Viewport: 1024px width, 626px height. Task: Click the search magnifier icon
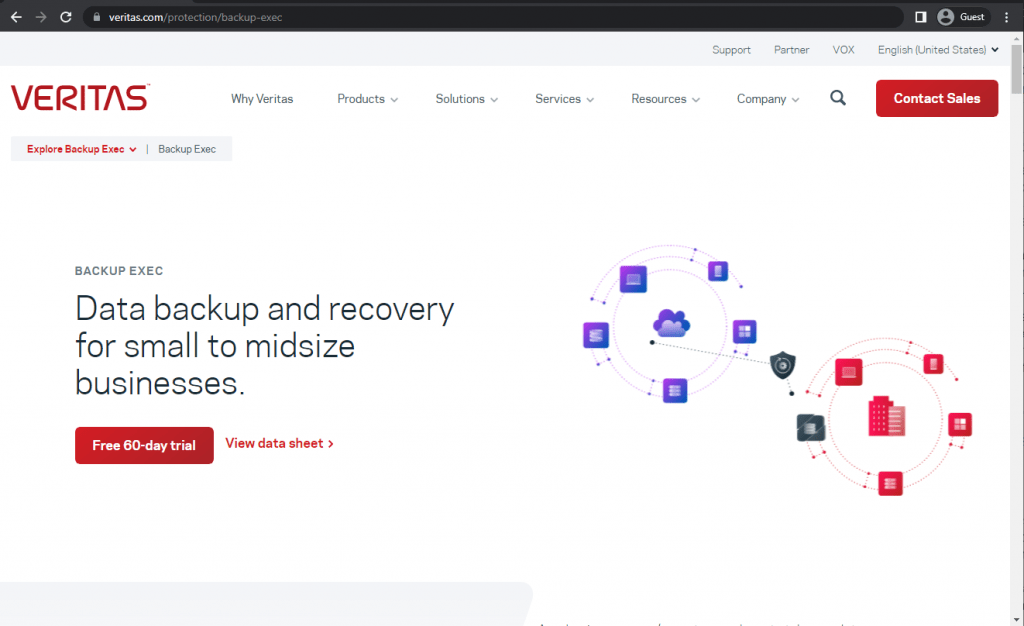point(838,99)
